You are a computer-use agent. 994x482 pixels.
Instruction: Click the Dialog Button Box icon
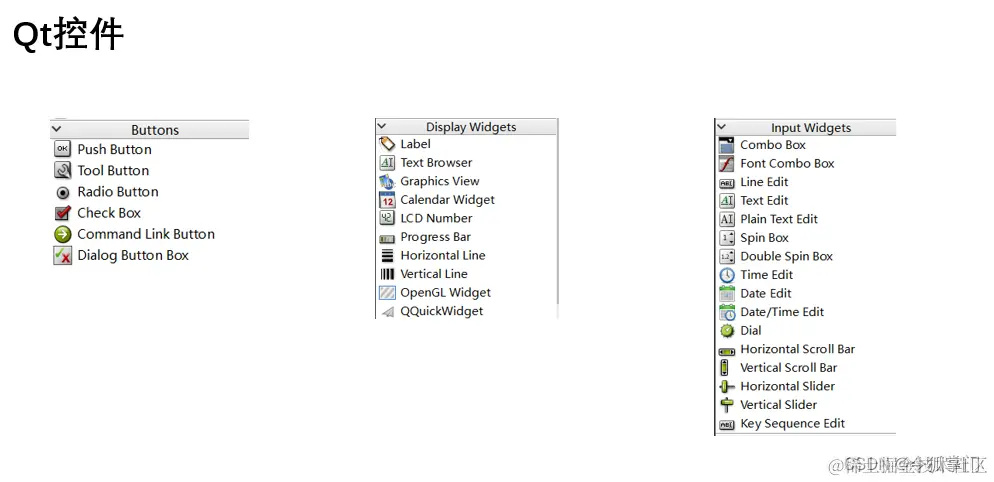point(62,256)
